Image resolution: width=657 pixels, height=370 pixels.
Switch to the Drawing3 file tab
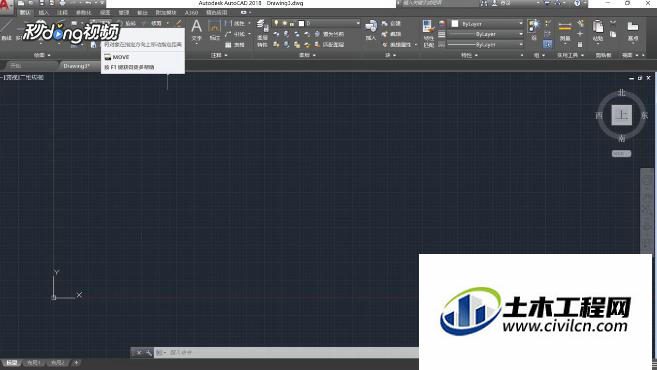(x=76, y=66)
